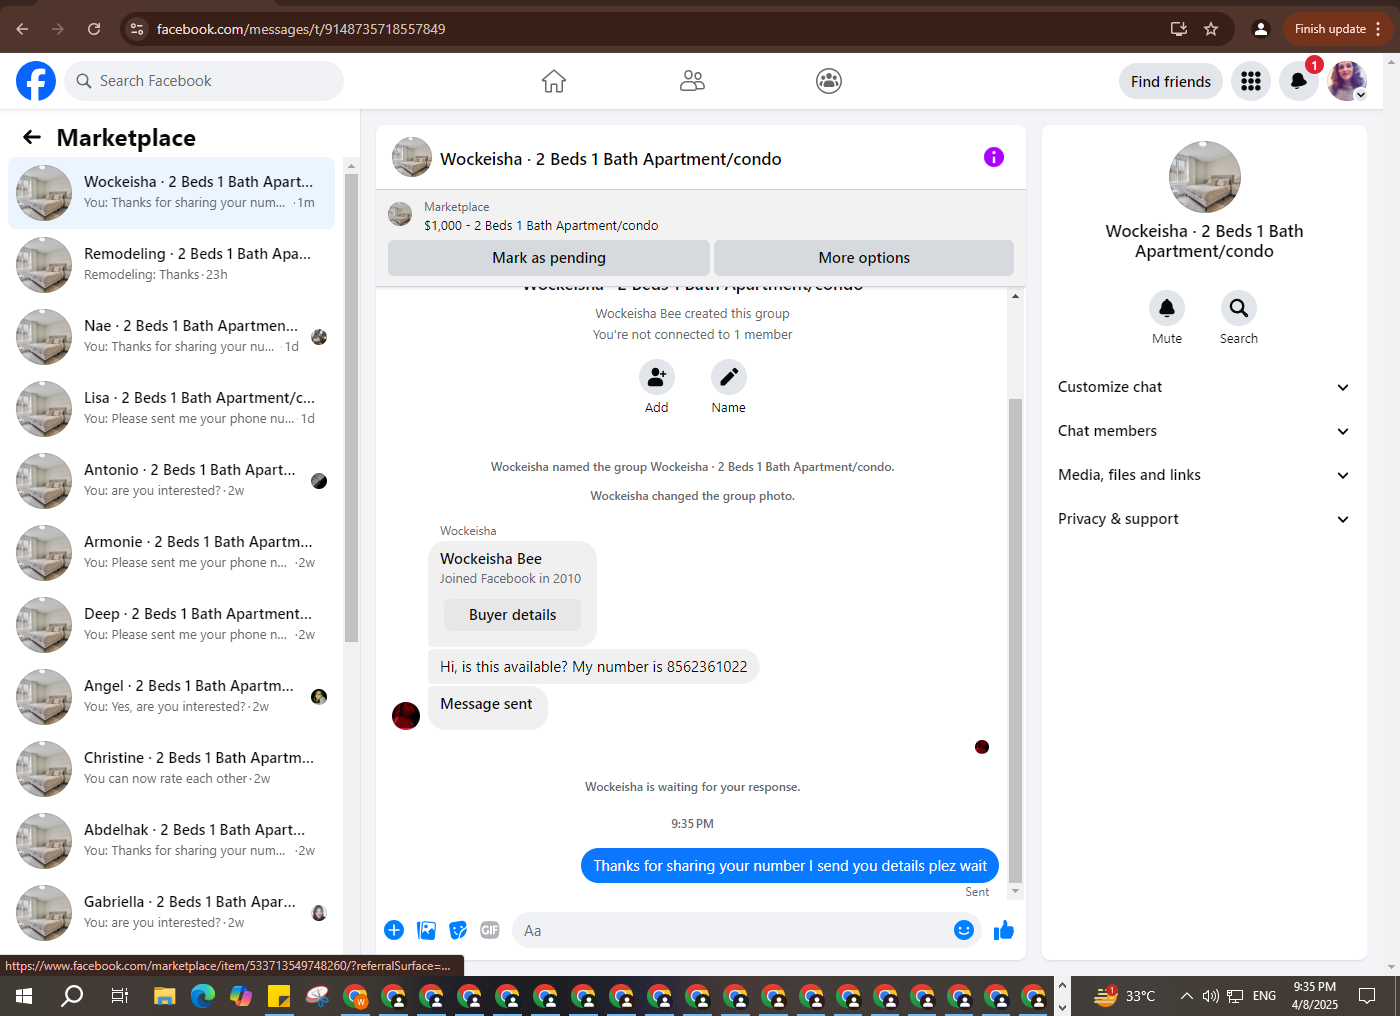
Task: Open Armonie conversation in list
Action: coord(172,553)
